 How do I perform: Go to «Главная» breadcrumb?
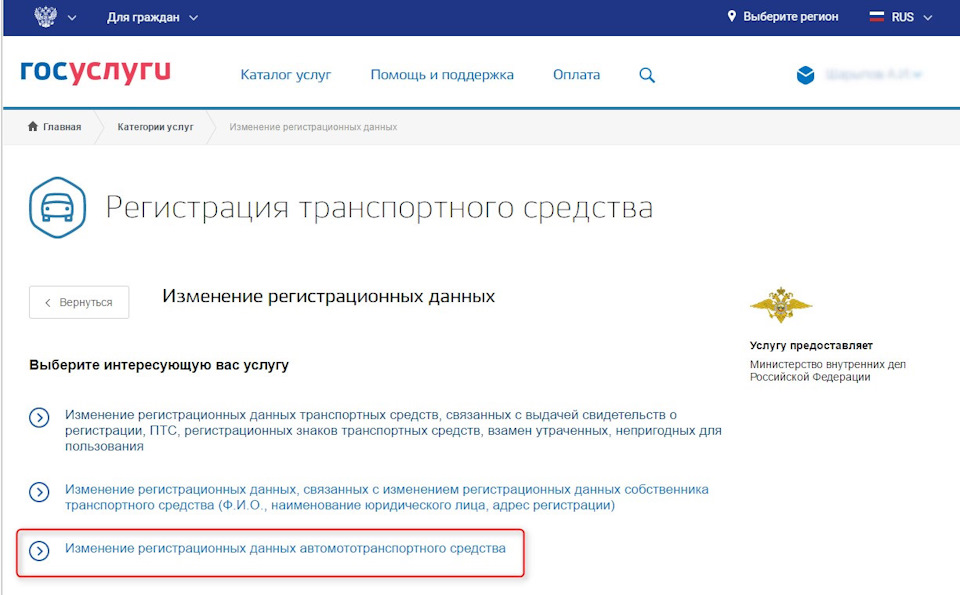[x=62, y=127]
